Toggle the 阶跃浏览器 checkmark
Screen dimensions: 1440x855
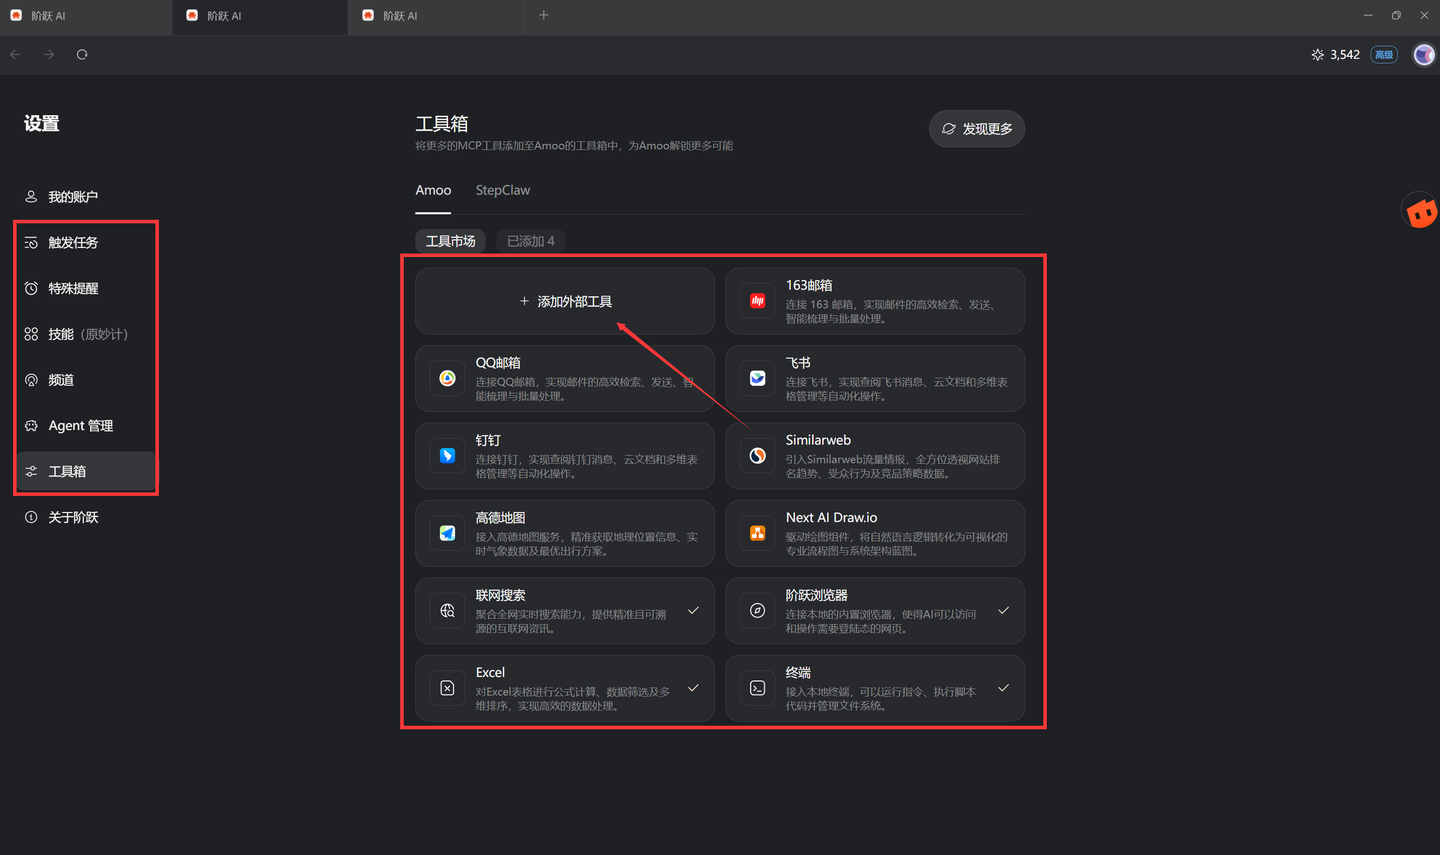pos(1003,610)
